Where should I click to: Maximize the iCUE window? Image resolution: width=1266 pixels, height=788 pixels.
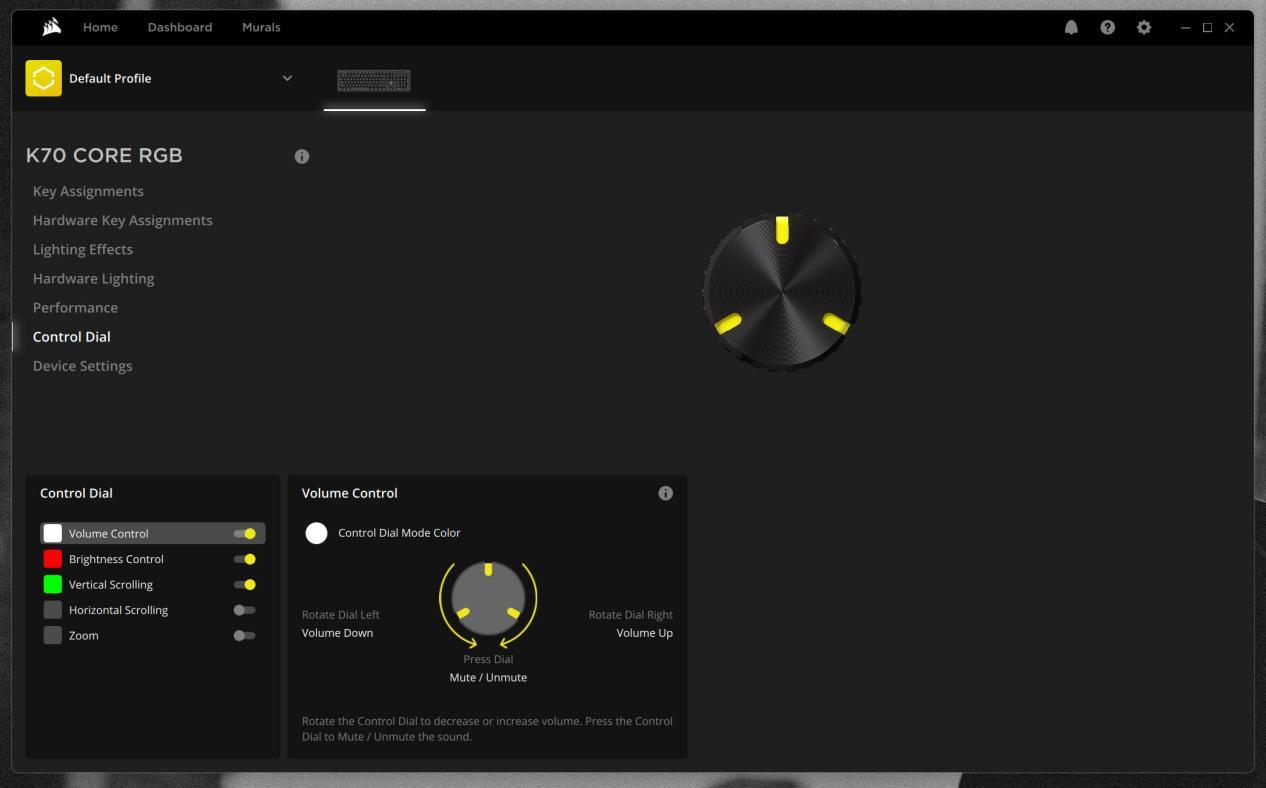click(x=1207, y=27)
